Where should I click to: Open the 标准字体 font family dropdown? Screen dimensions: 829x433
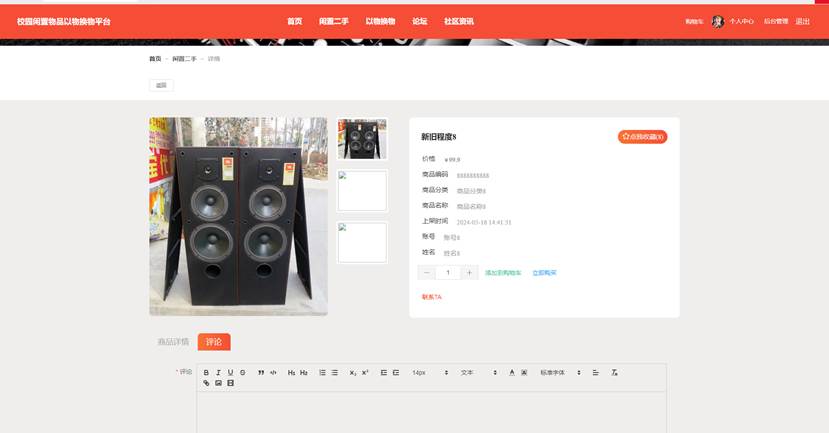point(560,373)
